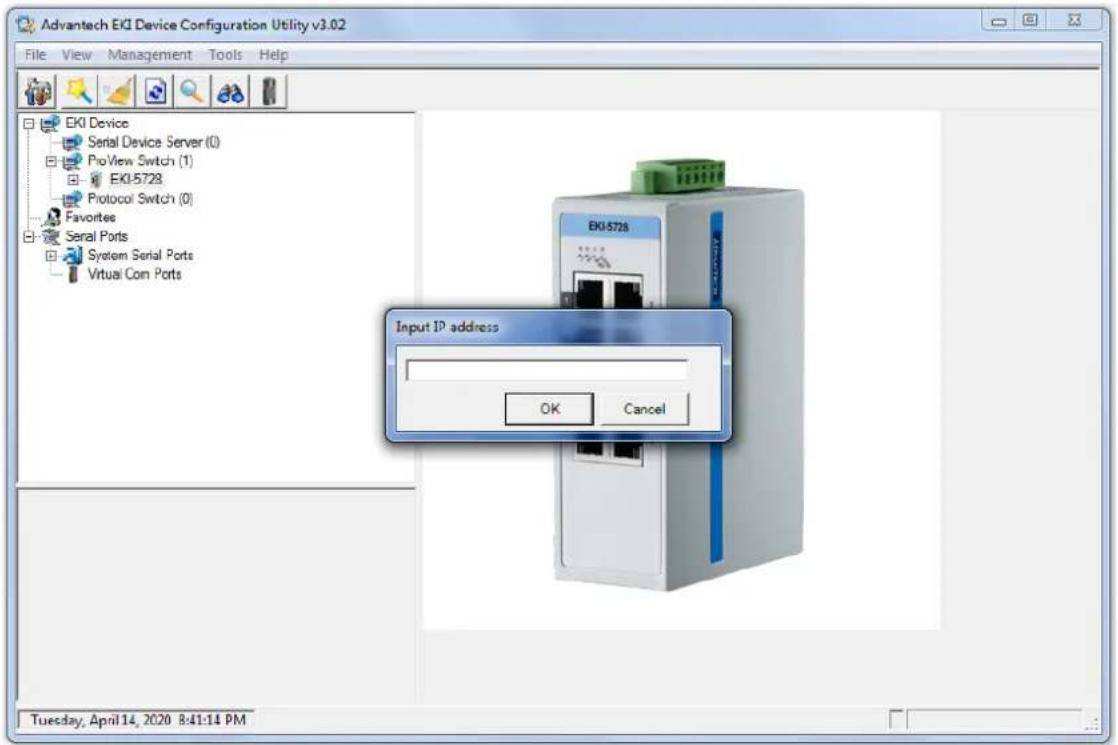Select the Protocol Switch (0) row
1118x745 pixels.
coord(140,198)
